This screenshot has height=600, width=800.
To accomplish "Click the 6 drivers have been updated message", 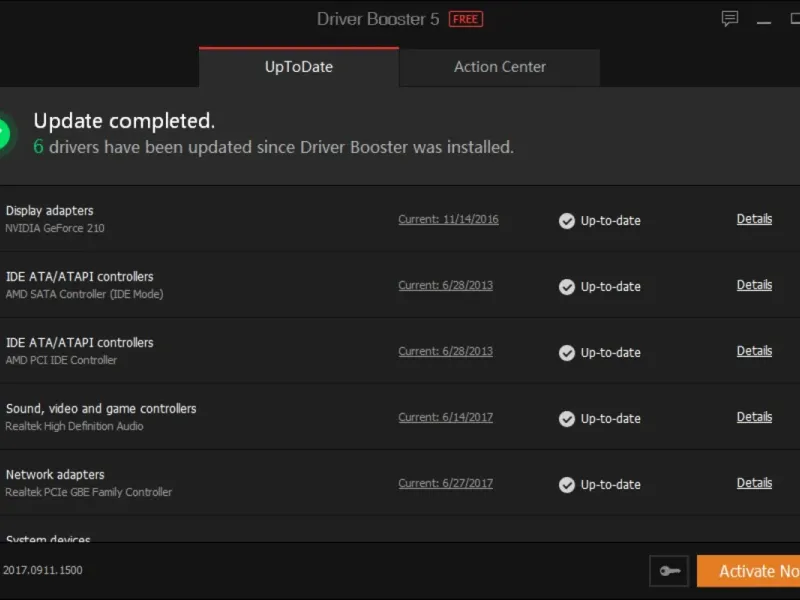I will (x=273, y=147).
